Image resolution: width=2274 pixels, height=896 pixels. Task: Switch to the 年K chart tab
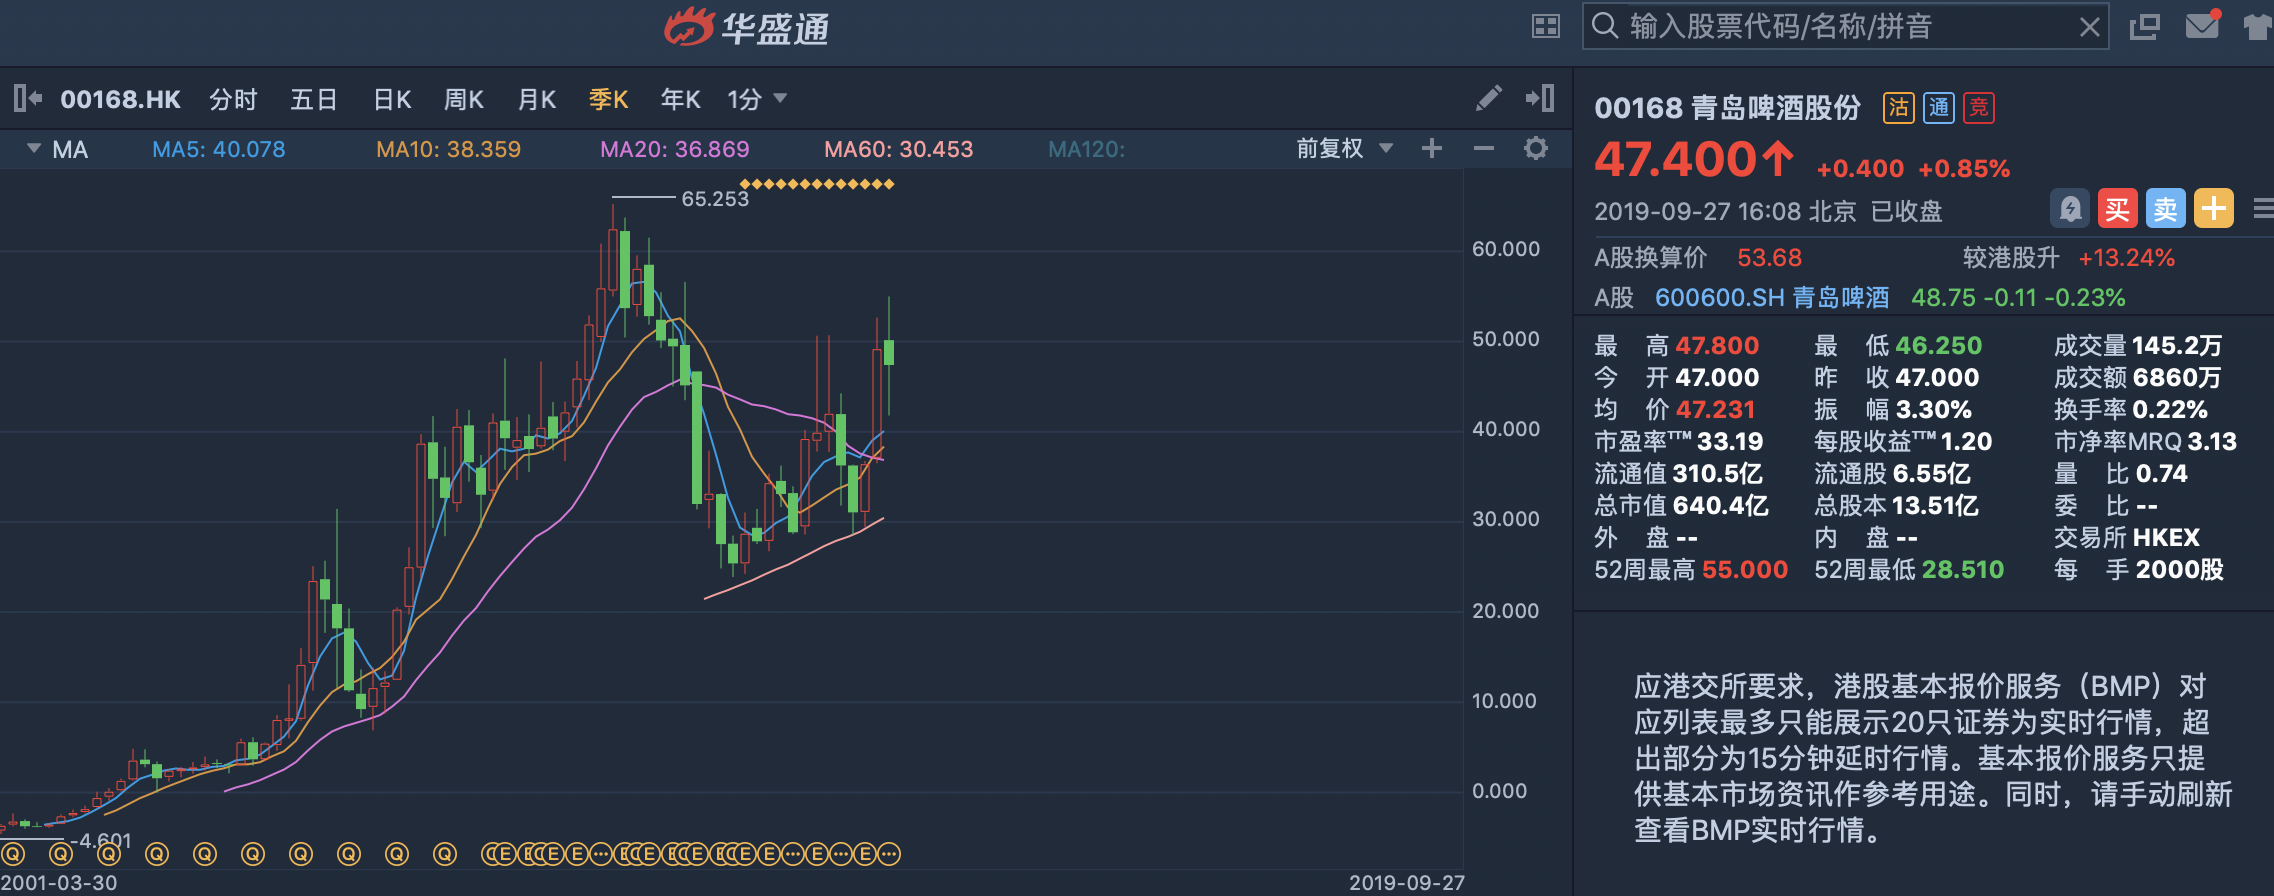tap(680, 99)
